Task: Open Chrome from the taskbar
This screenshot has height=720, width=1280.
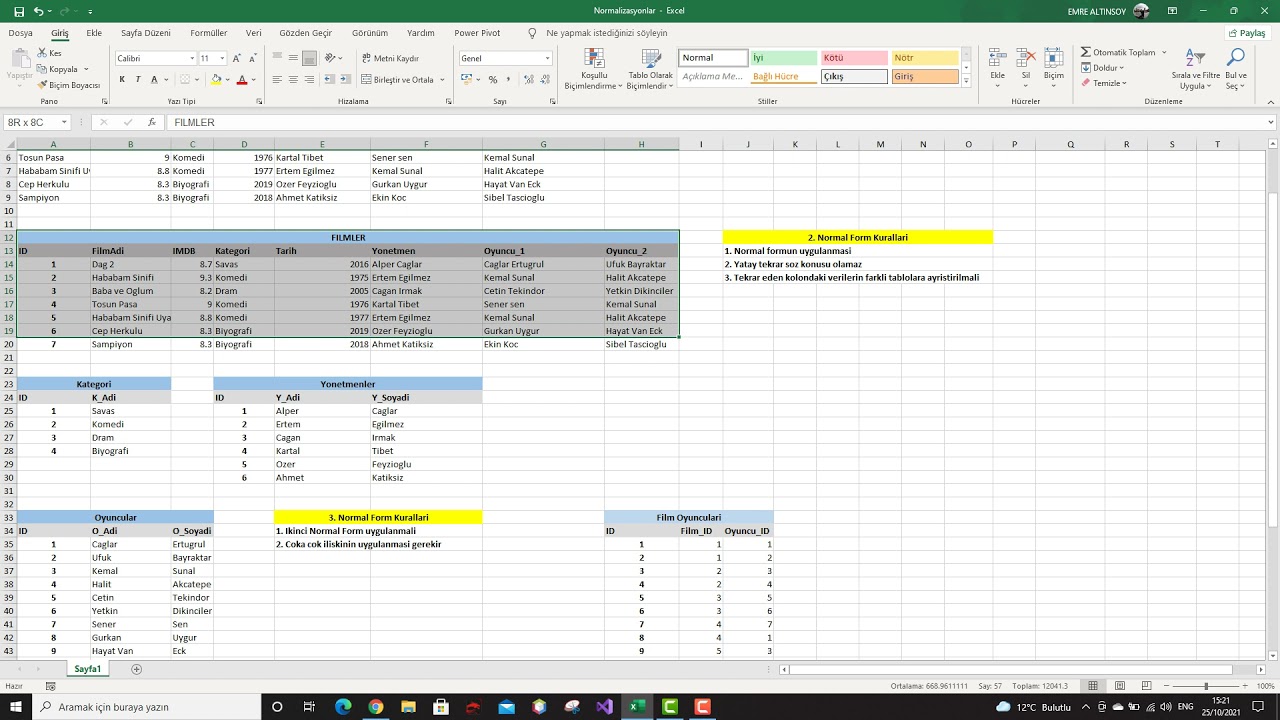Action: click(x=375, y=707)
